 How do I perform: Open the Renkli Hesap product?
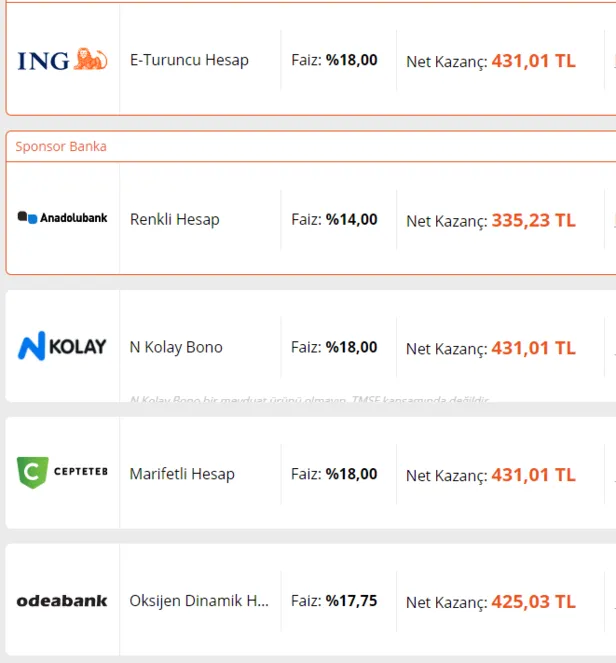click(174, 219)
